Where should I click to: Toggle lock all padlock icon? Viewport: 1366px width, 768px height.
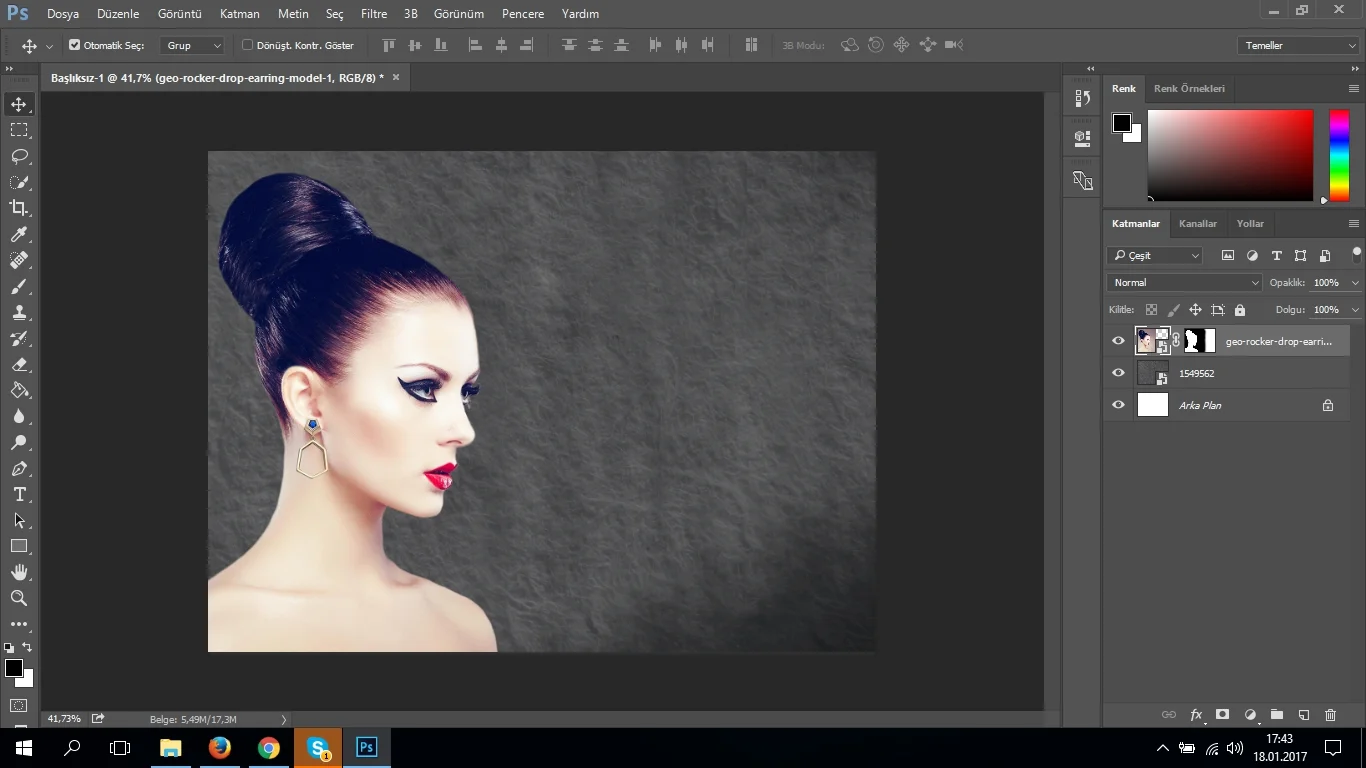pyautogui.click(x=1240, y=310)
